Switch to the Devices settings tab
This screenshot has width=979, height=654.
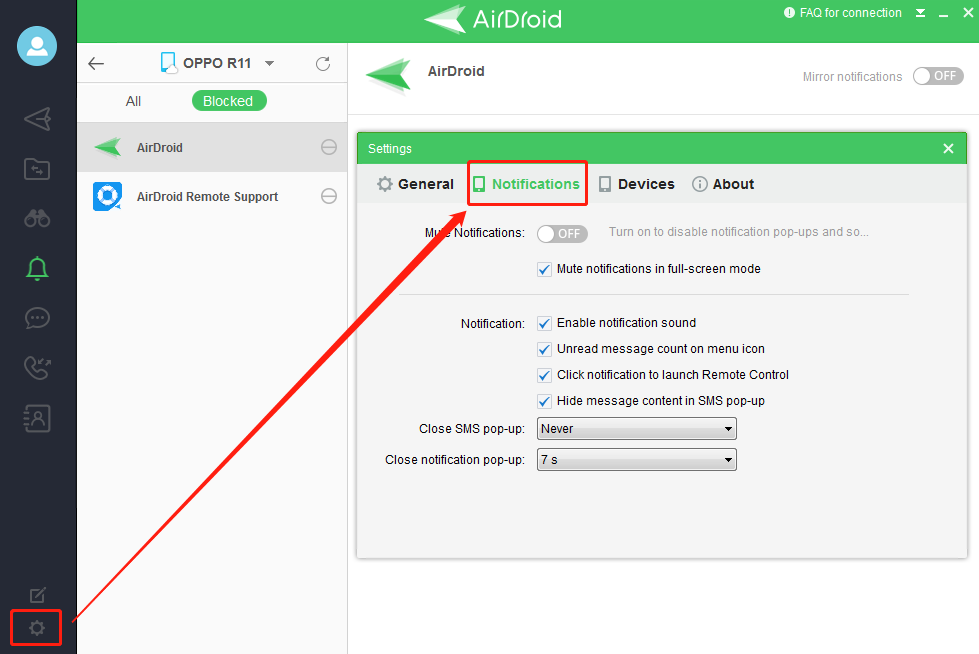pyautogui.click(x=636, y=184)
